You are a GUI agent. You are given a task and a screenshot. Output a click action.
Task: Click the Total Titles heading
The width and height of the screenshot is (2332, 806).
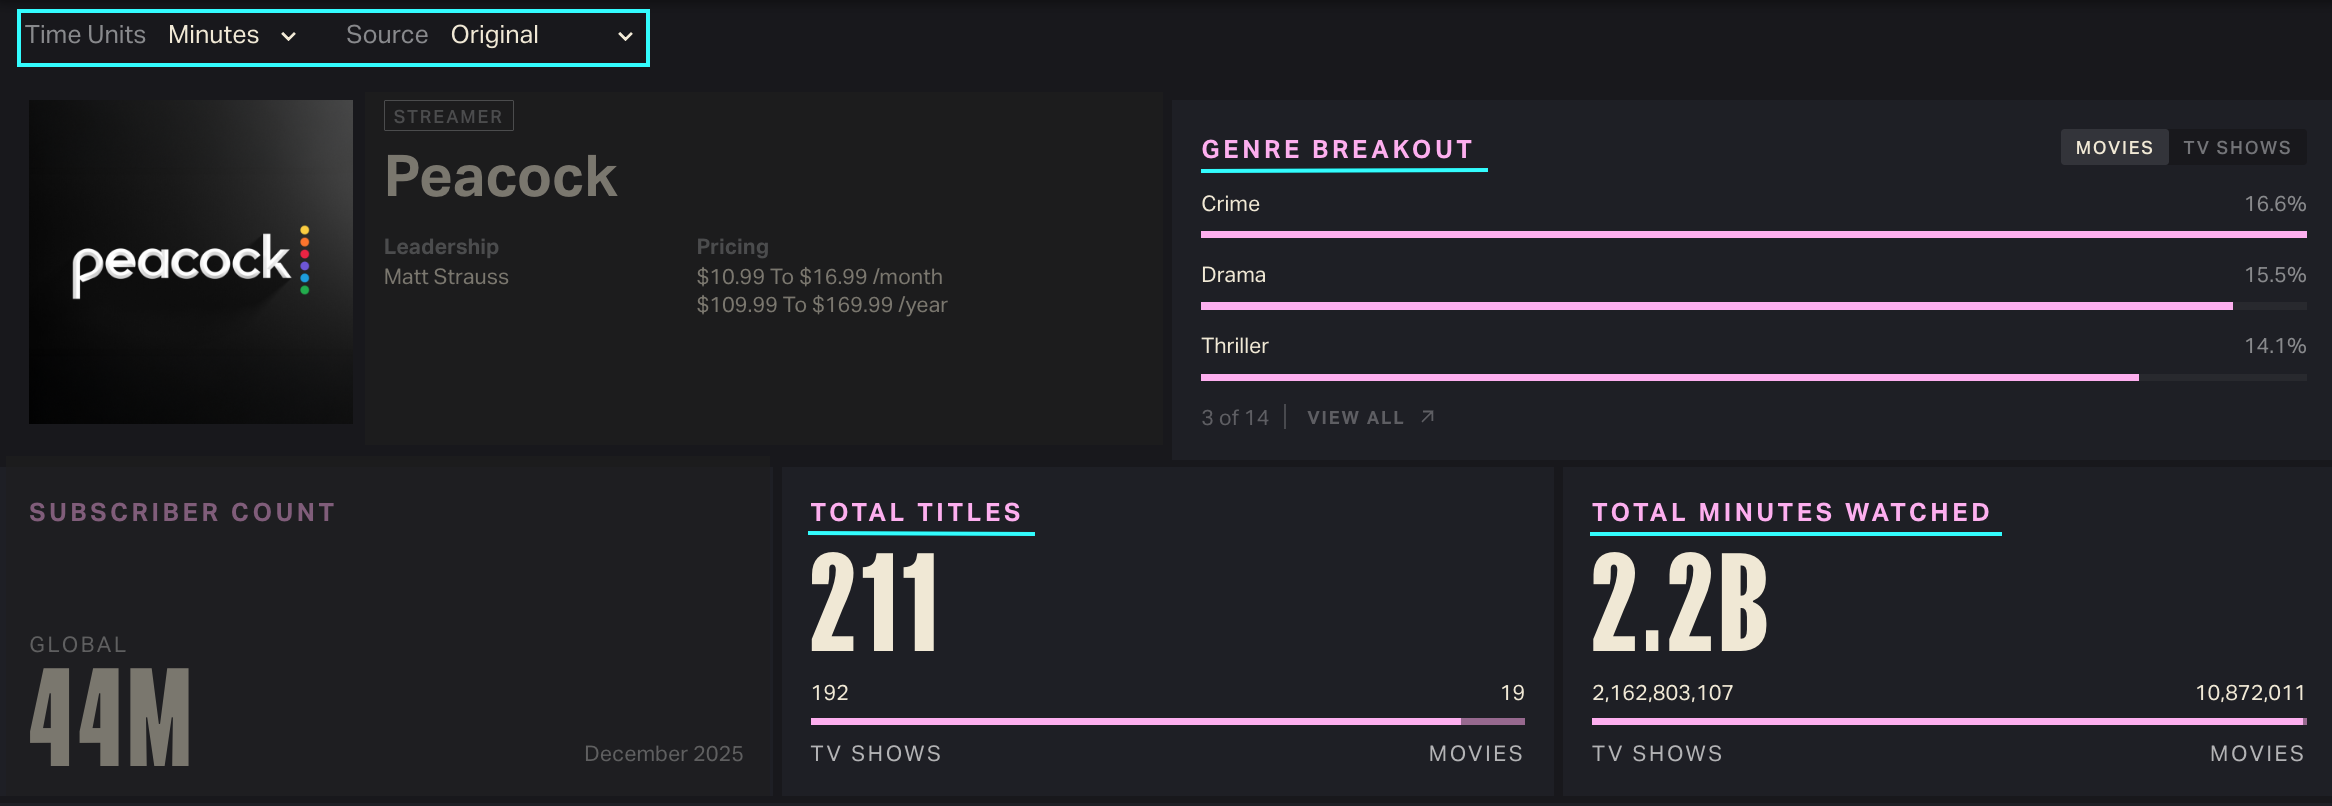[916, 513]
